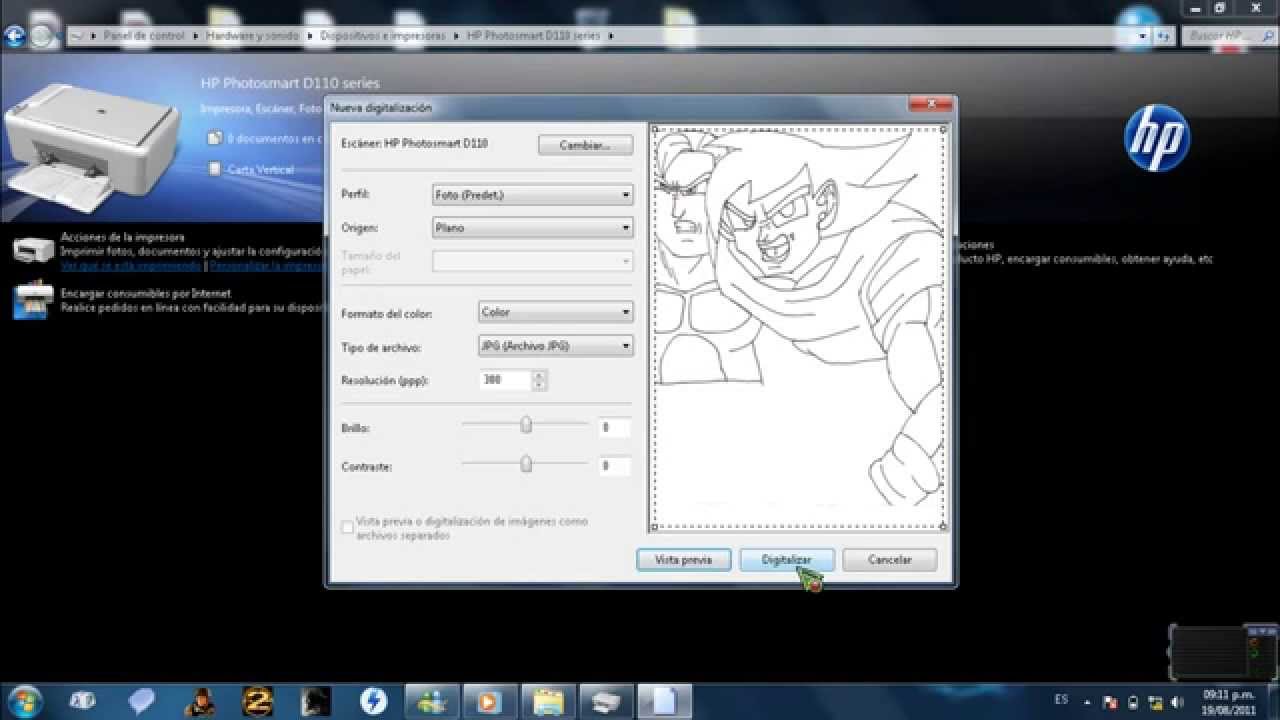Viewport: 1280px width, 720px height.
Task: Select Hardware y sonido in breadcrumb
Action: pos(252,36)
